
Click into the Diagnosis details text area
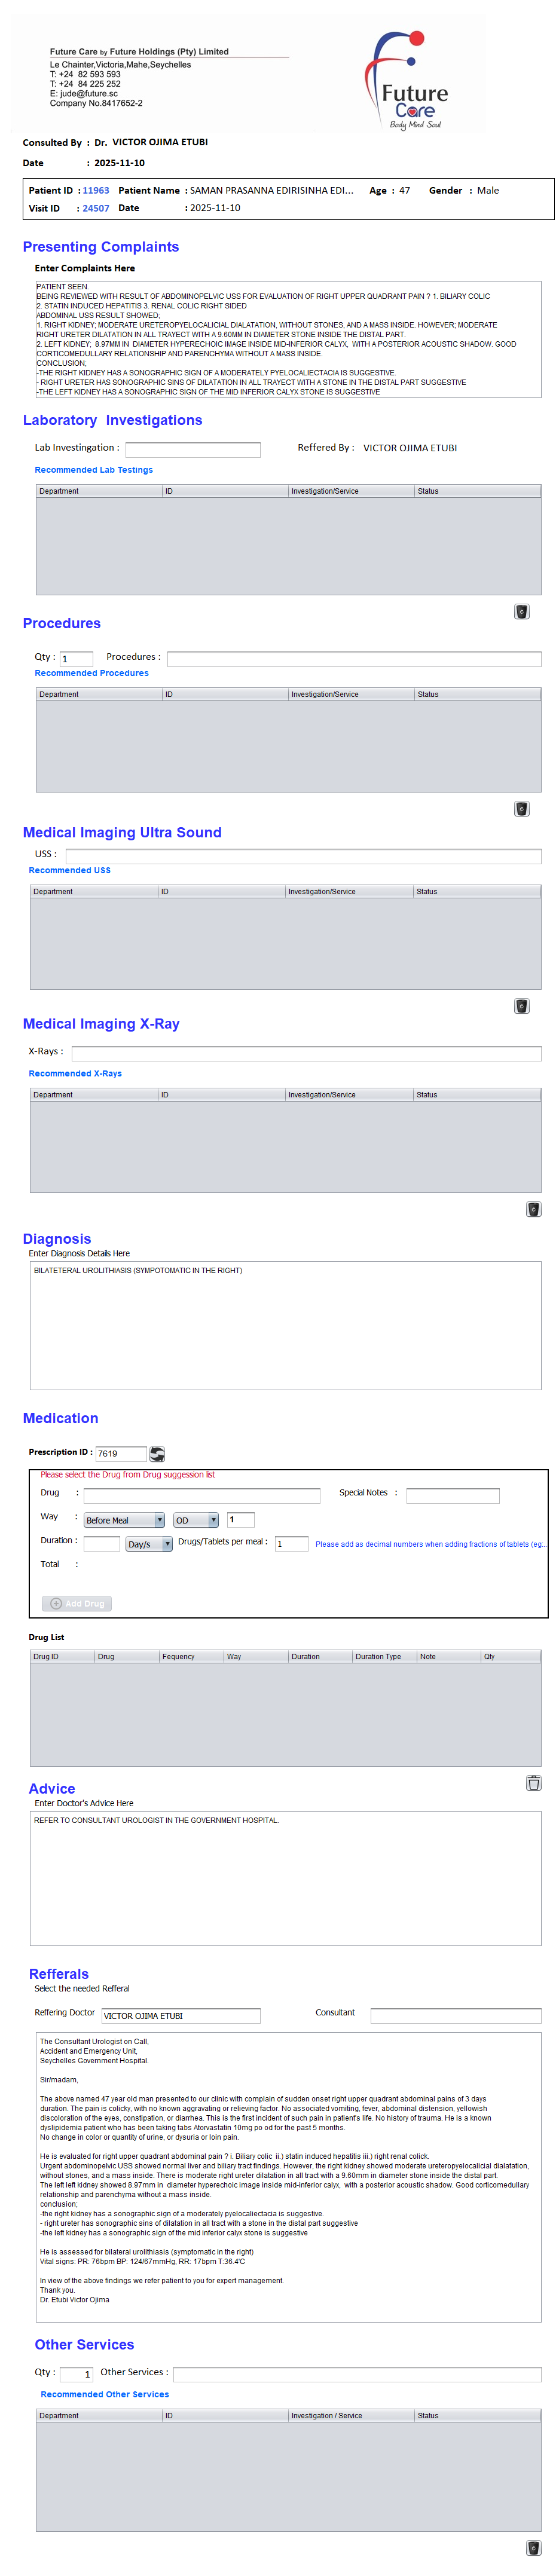(285, 1324)
